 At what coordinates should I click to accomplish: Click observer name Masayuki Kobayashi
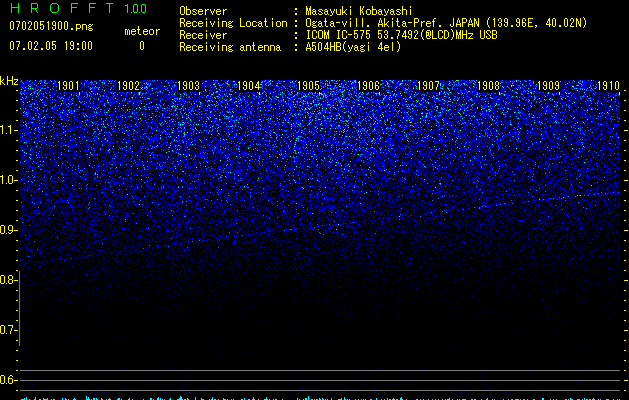click(x=359, y=11)
